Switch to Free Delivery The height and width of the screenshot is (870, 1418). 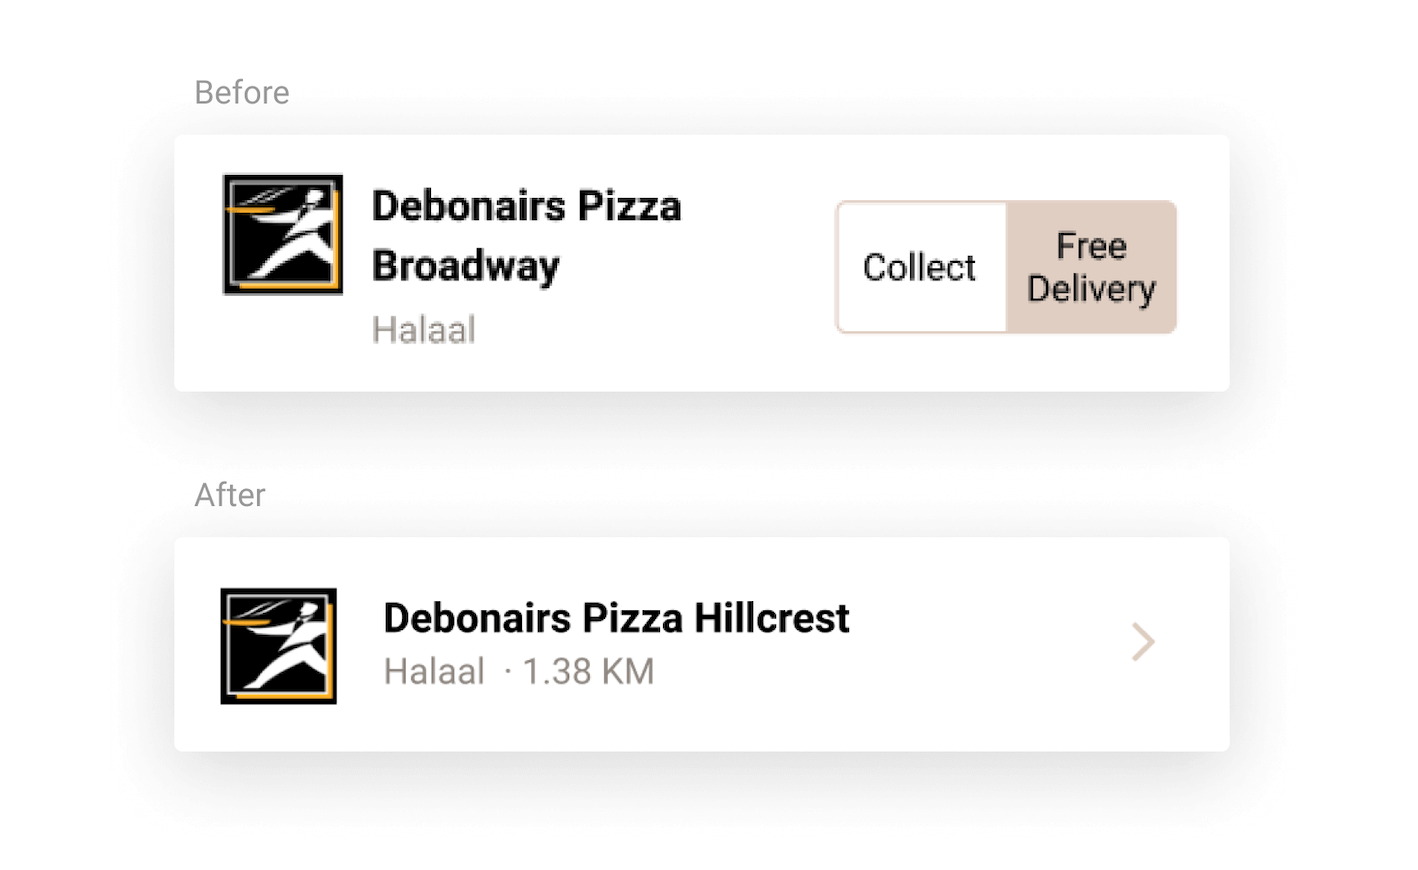click(1091, 267)
